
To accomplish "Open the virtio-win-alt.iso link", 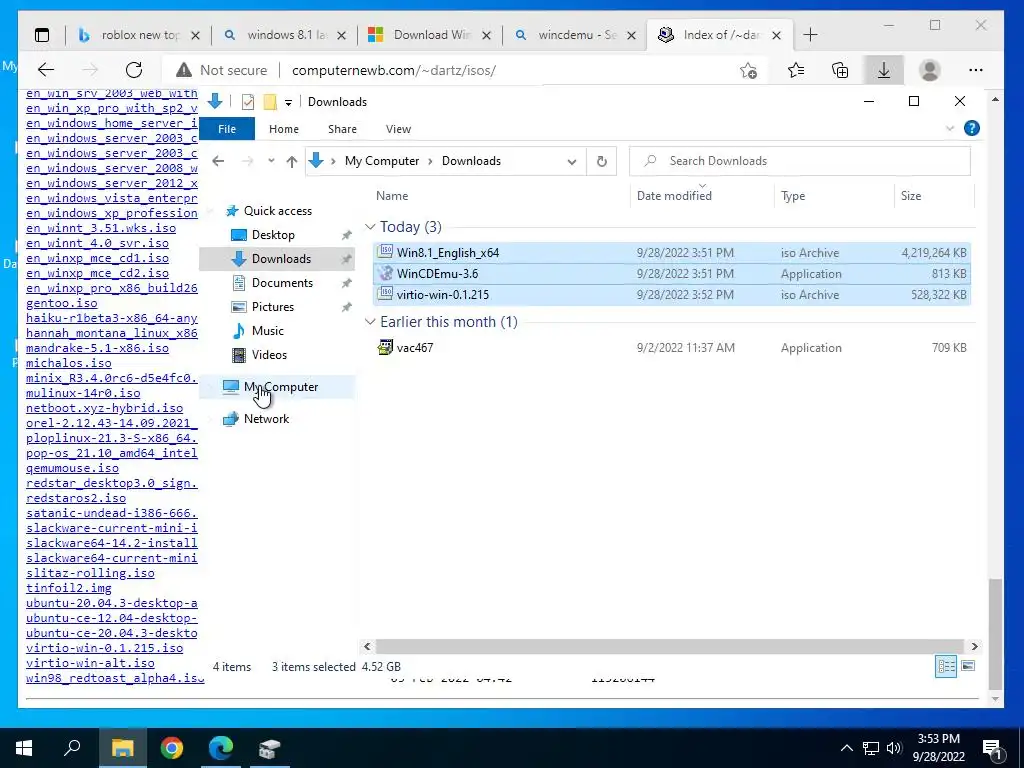I will (90, 664).
